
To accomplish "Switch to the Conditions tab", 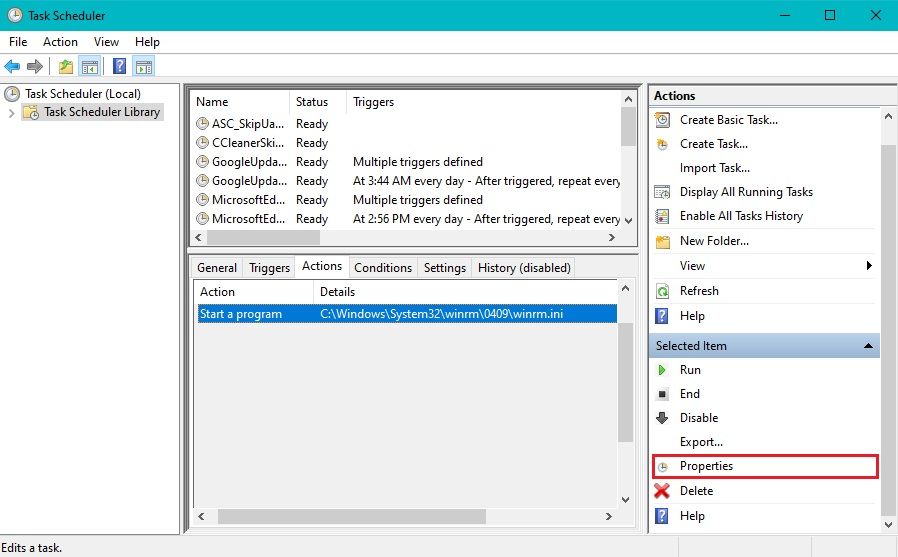I will point(383,268).
